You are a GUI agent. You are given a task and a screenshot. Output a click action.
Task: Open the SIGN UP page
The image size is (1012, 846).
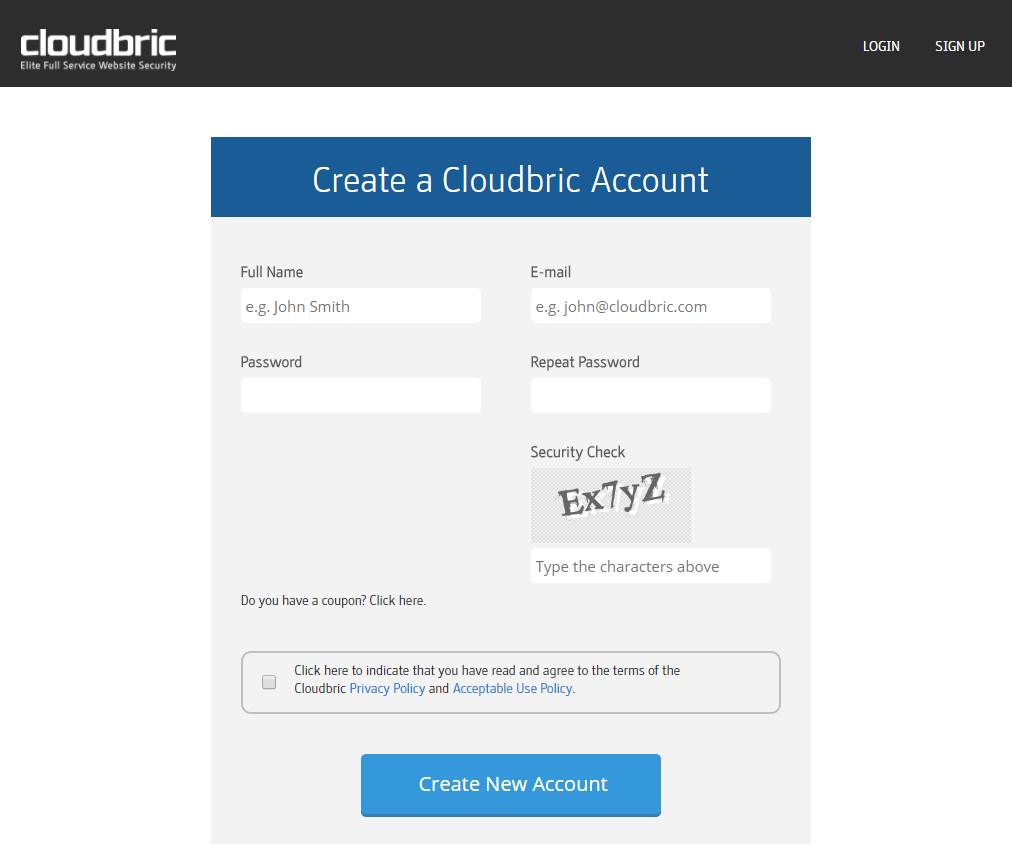[960, 46]
